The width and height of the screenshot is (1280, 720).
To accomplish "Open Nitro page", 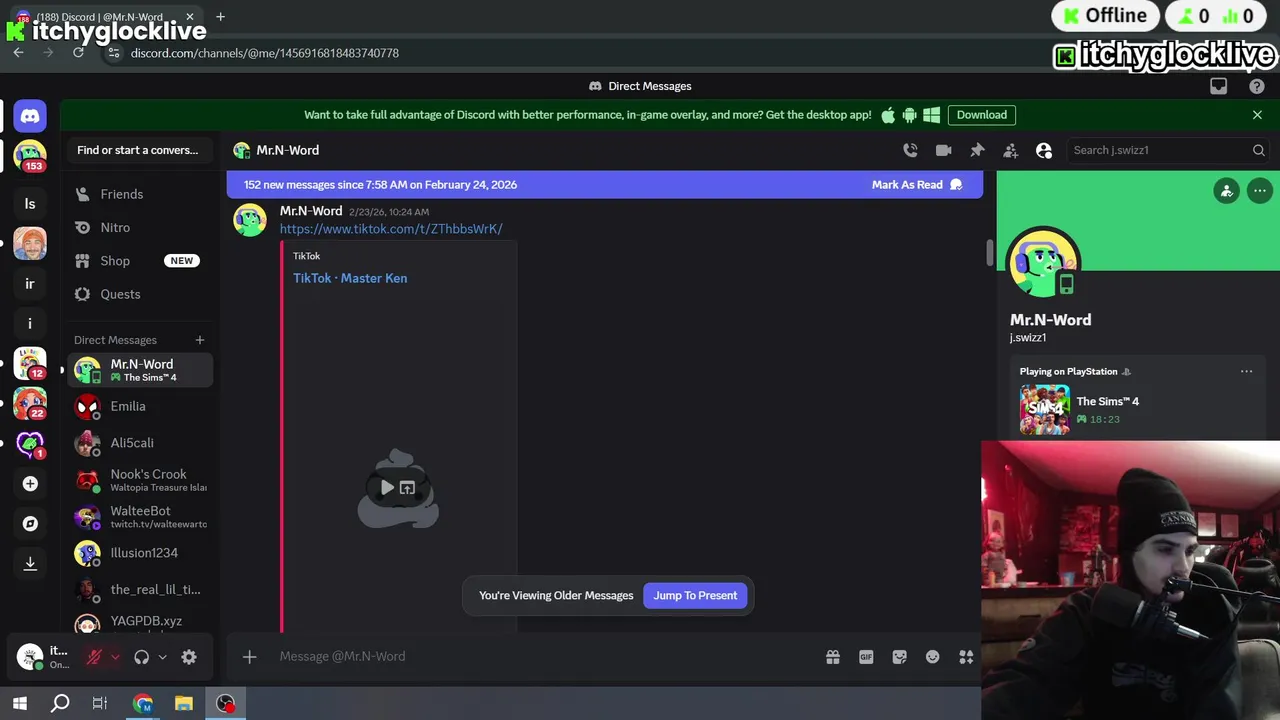I will (140, 227).
